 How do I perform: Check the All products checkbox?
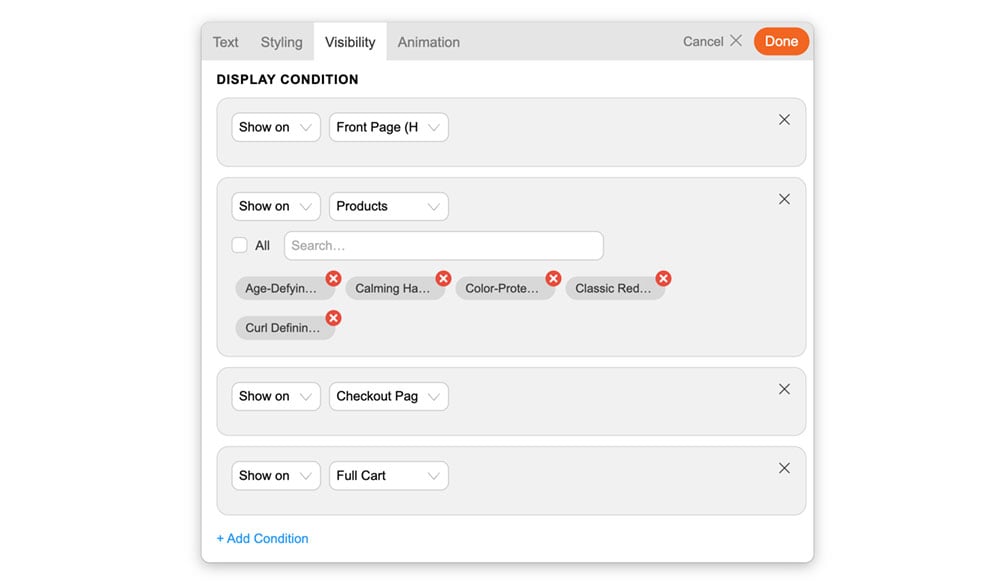(x=240, y=245)
